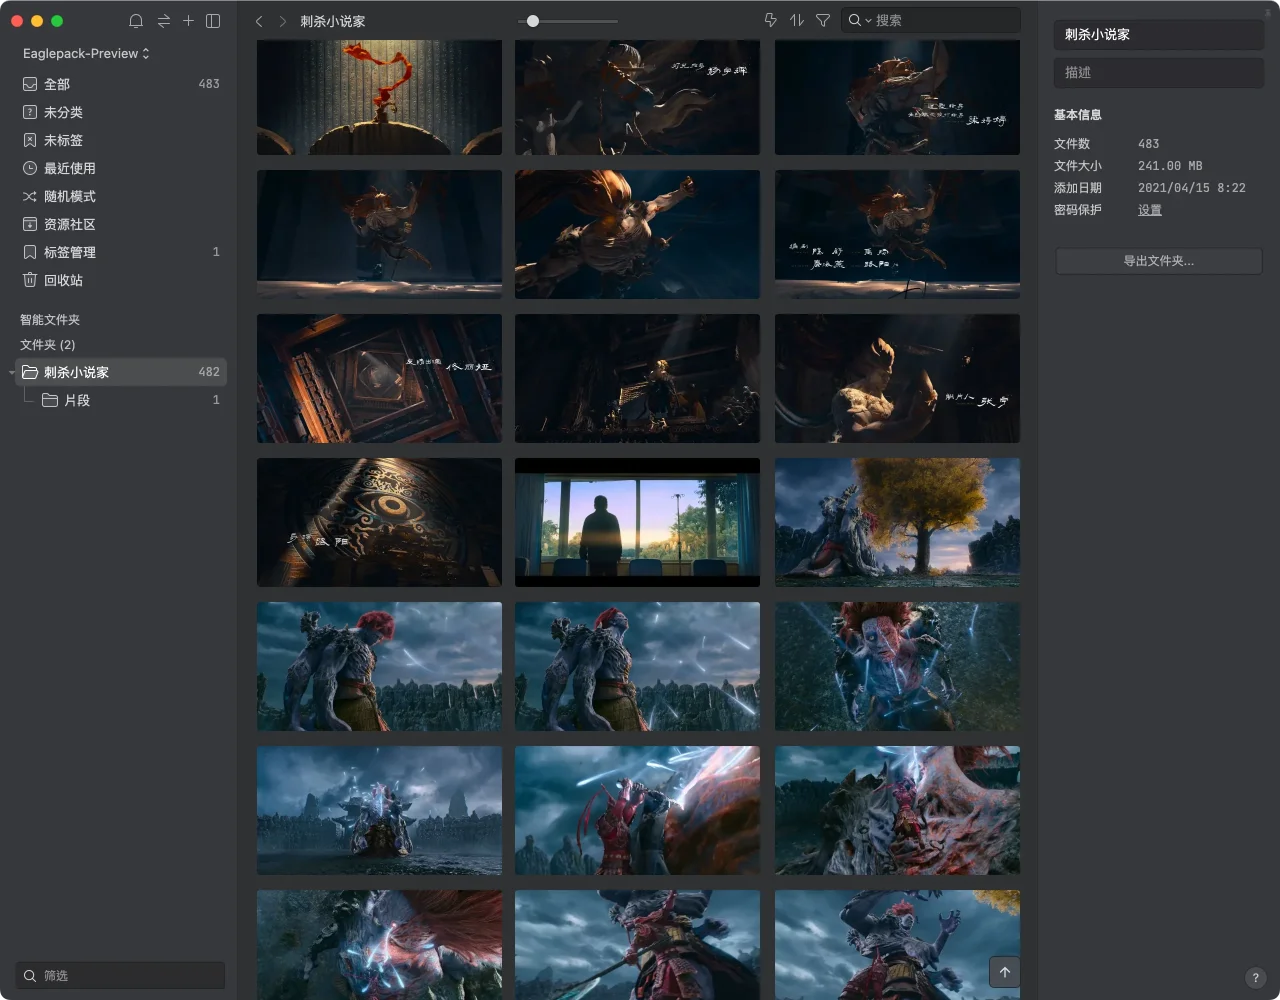This screenshot has width=1280, height=1000.
Task: Open the golden eye pattern thumbnail
Action: click(x=379, y=522)
